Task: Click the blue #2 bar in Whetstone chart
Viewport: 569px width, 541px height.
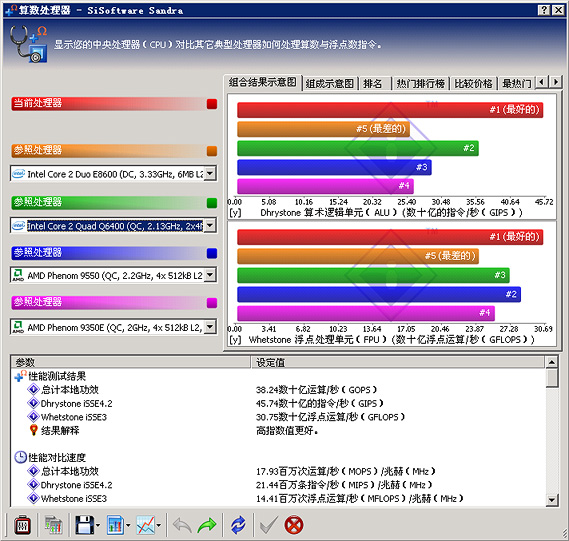Action: pos(379,294)
